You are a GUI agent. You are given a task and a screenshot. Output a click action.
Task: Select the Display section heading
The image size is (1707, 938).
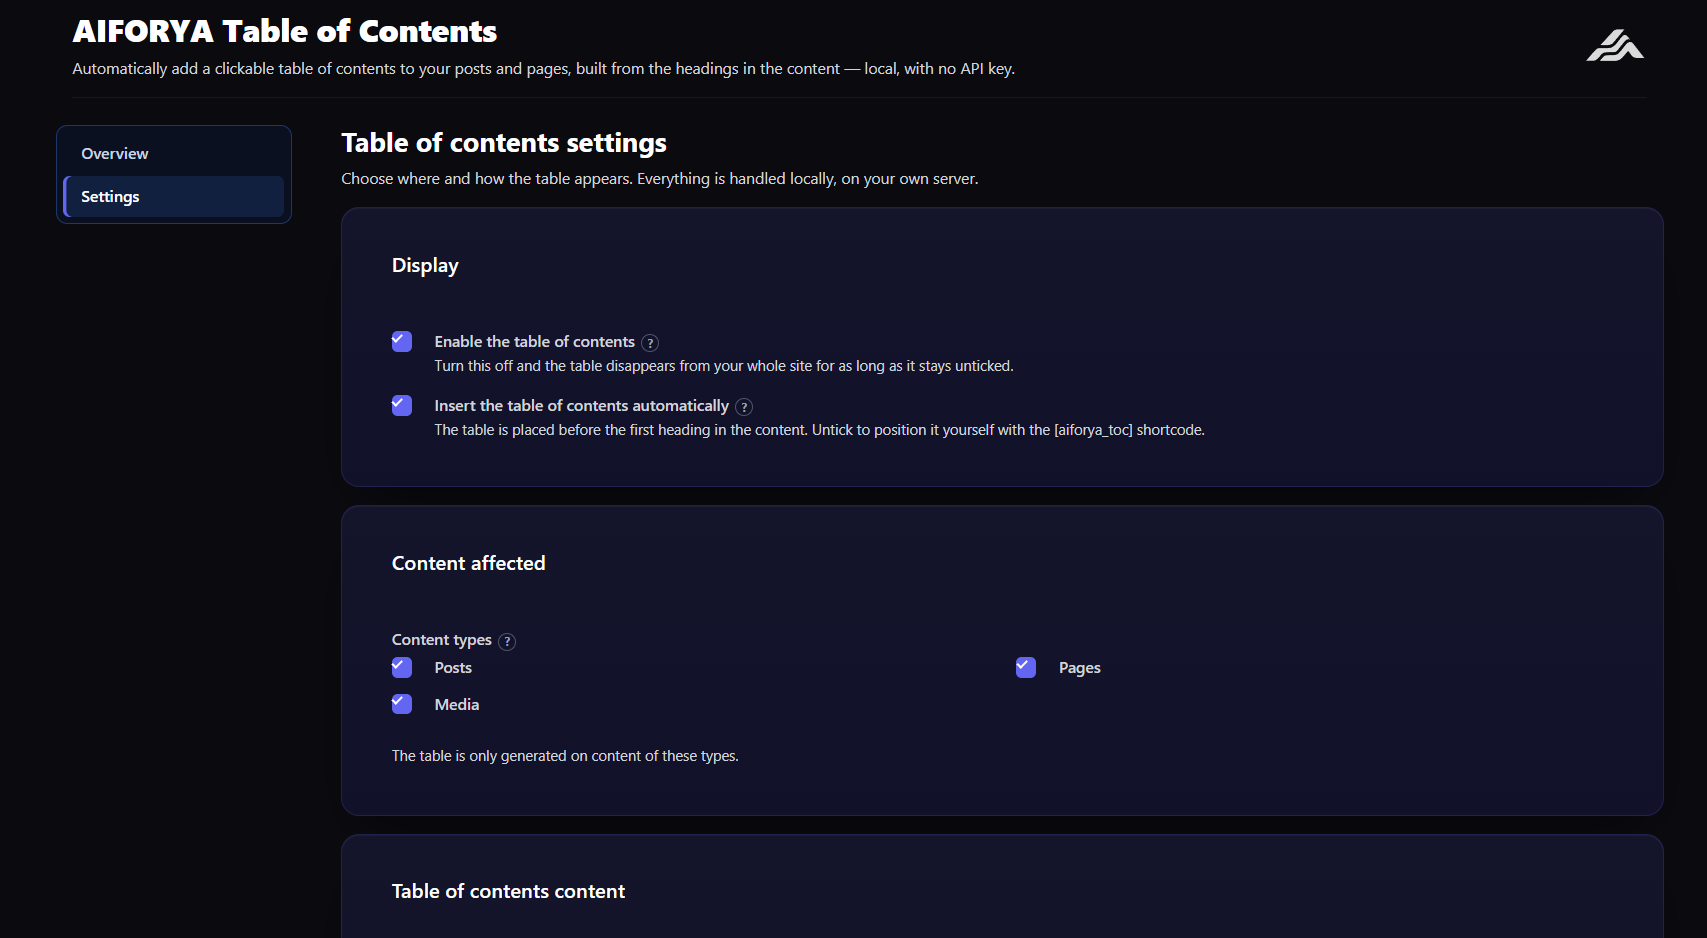click(x=425, y=265)
